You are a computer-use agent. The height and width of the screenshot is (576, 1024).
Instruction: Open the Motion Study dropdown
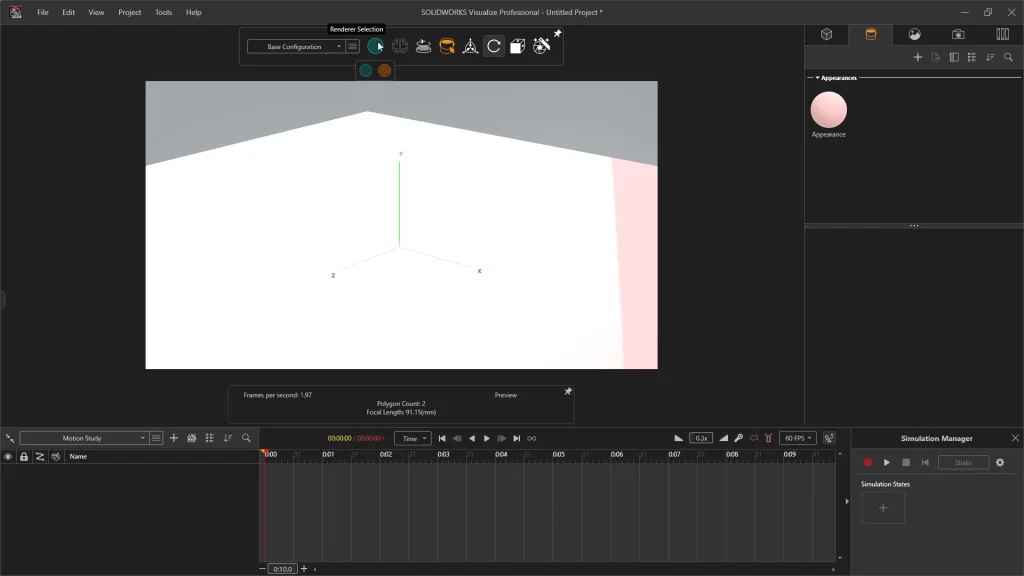click(x=84, y=438)
